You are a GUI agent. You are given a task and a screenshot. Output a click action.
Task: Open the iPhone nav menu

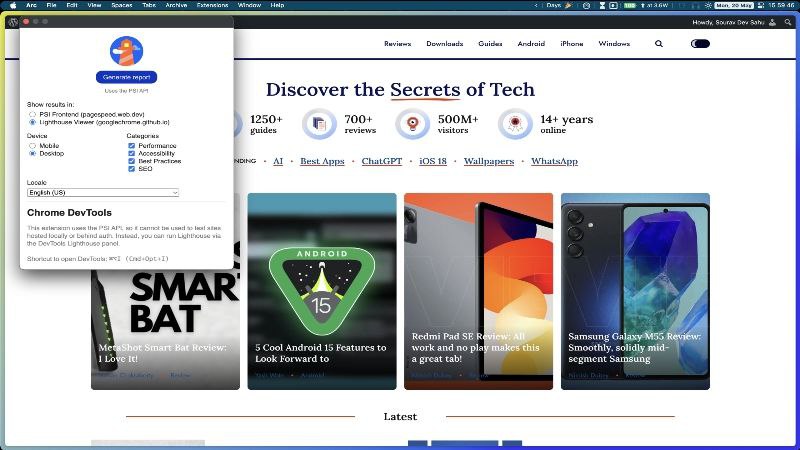coord(571,44)
